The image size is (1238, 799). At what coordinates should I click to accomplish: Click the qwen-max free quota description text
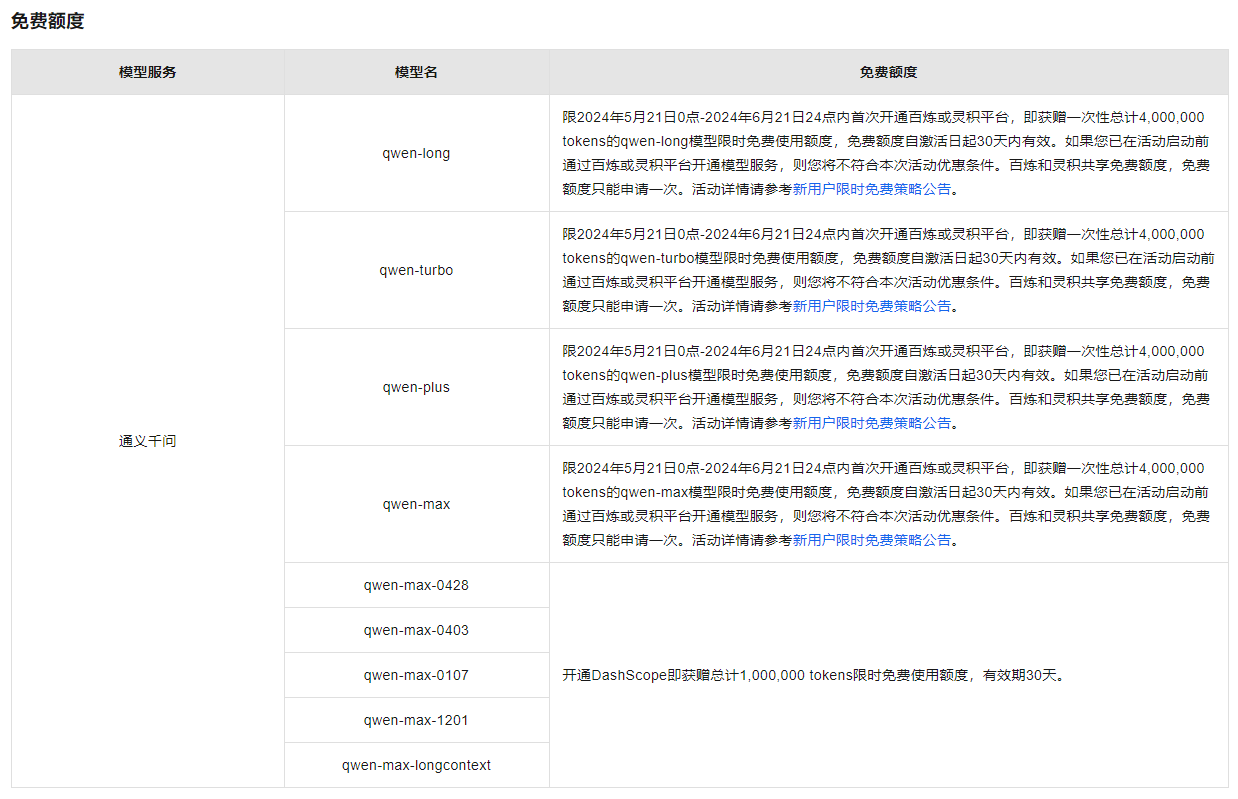pos(888,504)
